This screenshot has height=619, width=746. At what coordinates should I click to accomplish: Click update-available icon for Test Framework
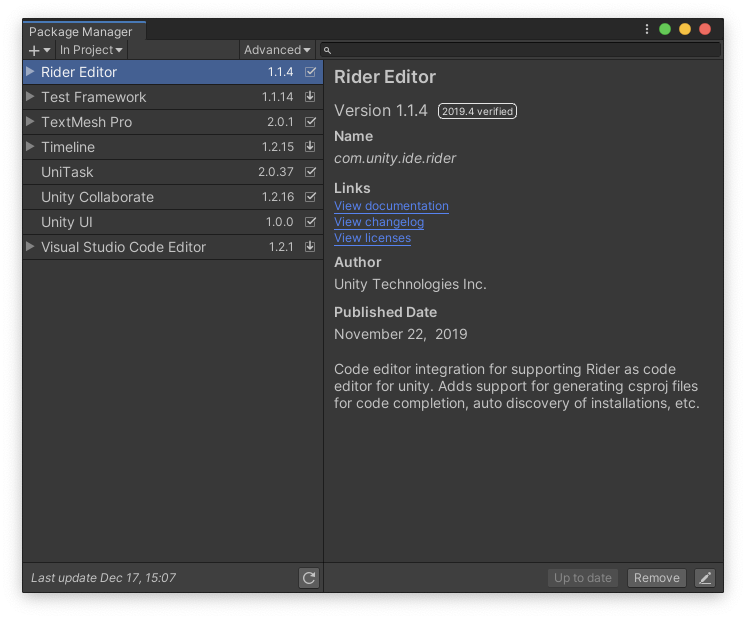pos(310,97)
